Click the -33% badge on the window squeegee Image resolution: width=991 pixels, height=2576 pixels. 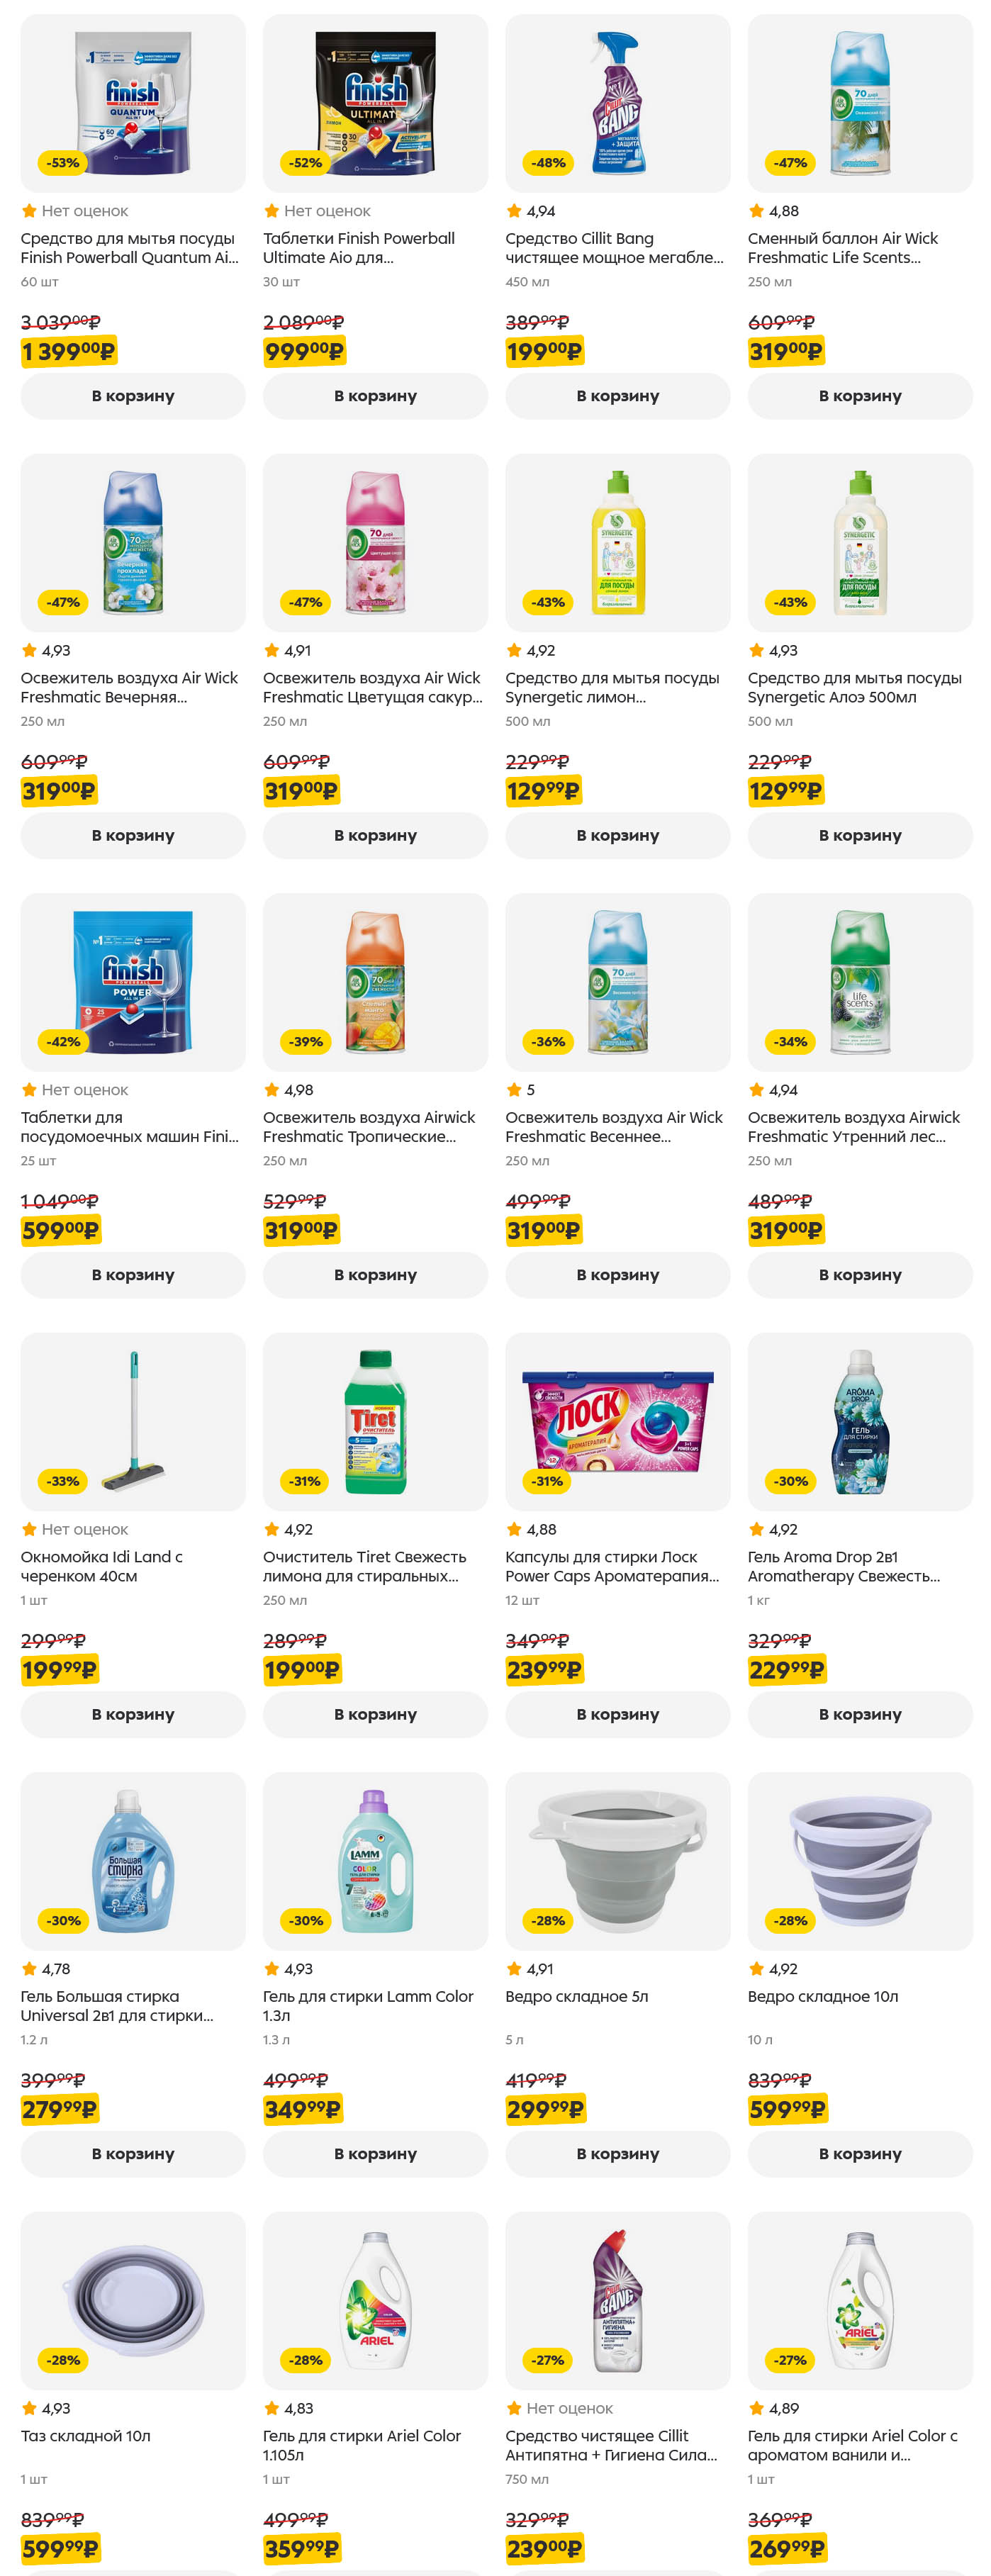click(63, 1481)
